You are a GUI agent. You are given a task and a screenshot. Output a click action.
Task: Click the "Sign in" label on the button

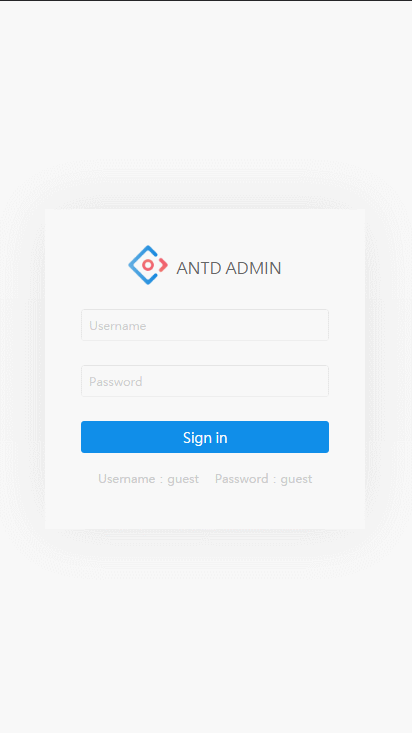pyautogui.click(x=205, y=438)
